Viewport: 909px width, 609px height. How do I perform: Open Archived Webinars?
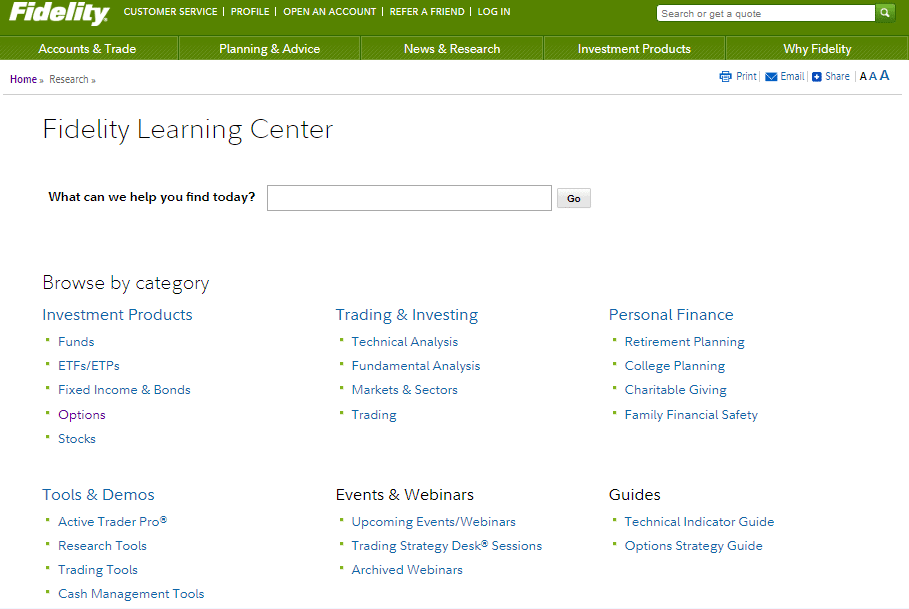[407, 570]
